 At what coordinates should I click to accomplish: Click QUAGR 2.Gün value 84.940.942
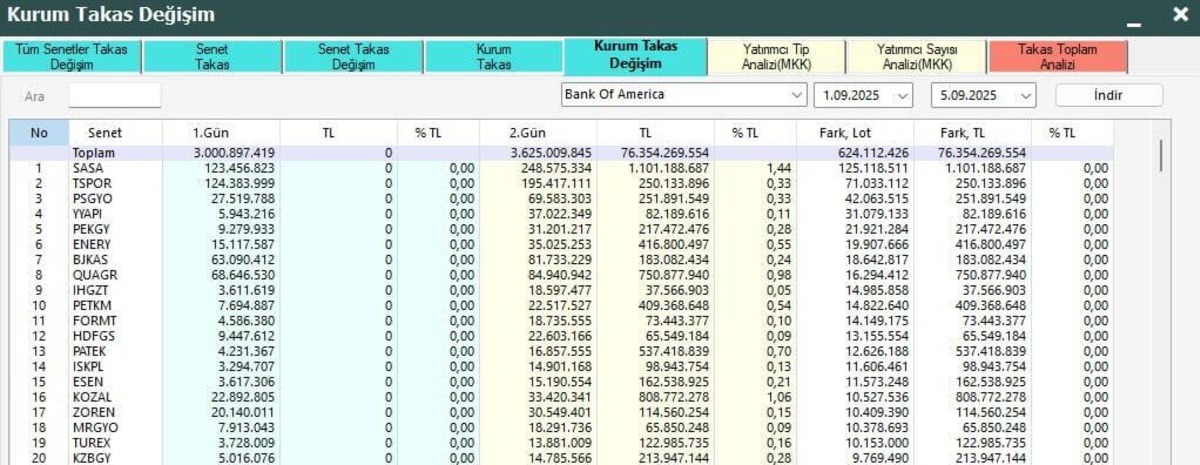pyautogui.click(x=559, y=275)
